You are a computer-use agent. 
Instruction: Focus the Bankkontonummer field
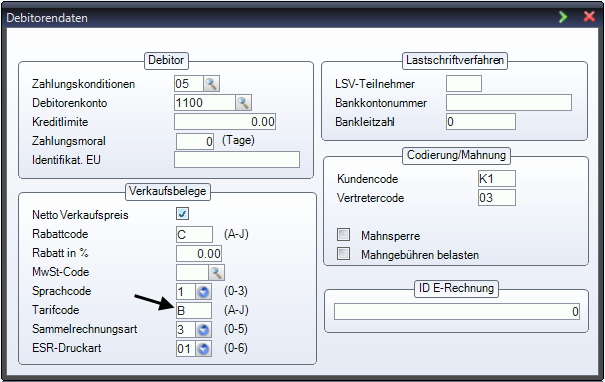click(x=509, y=103)
